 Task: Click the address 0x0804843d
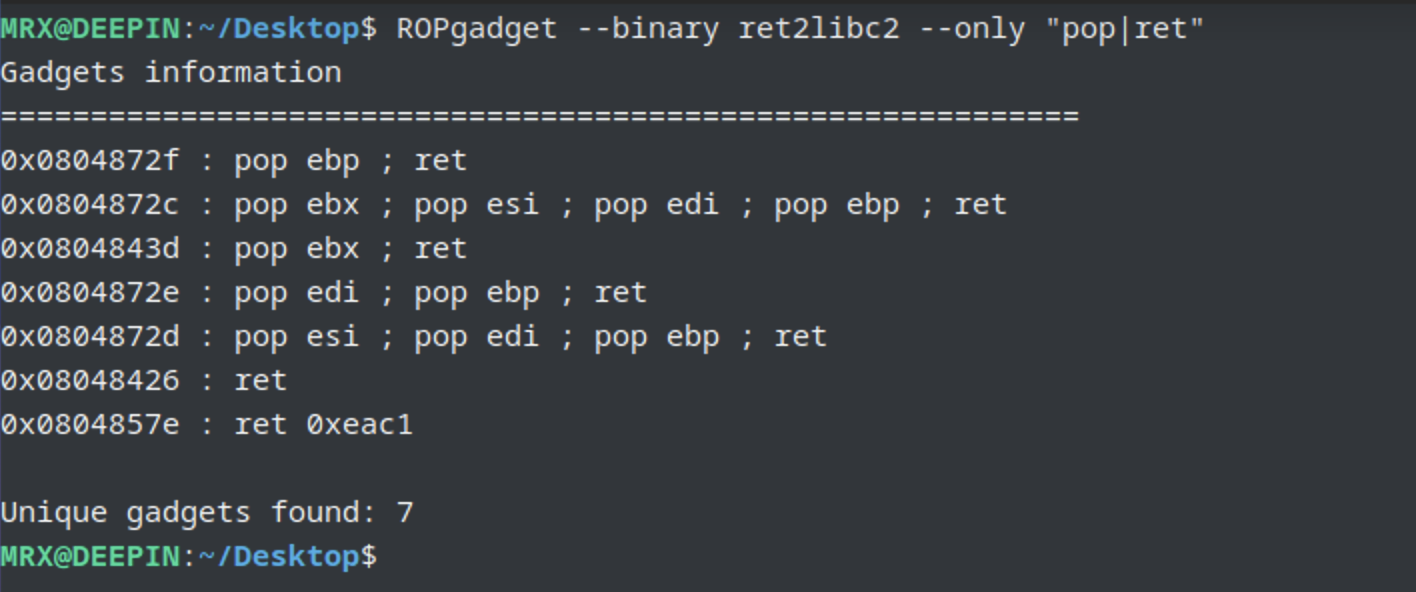click(90, 249)
